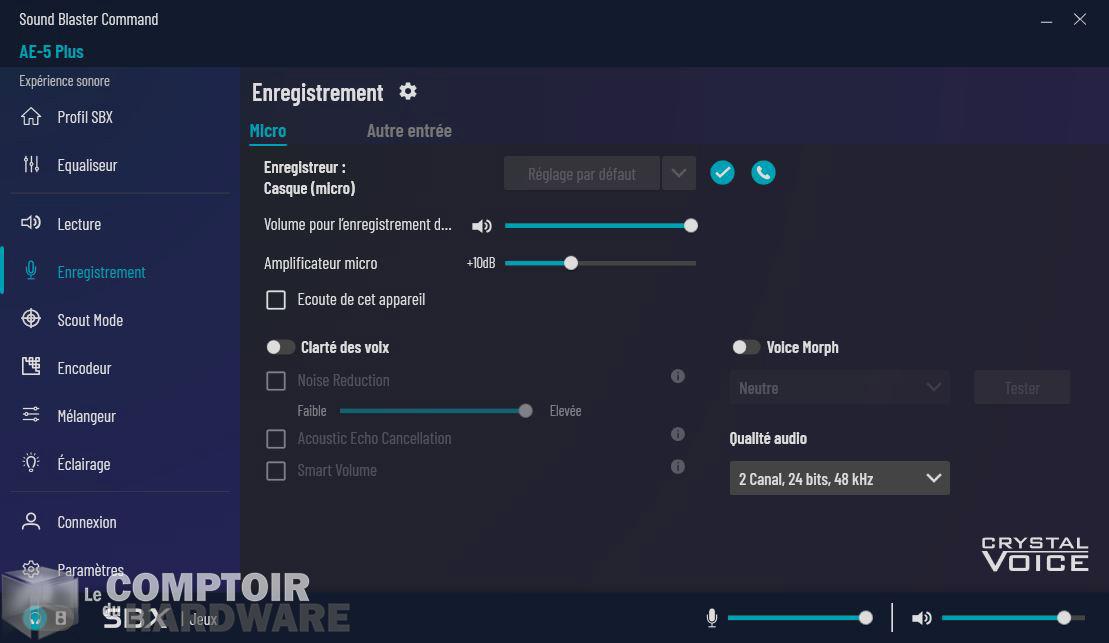The image size is (1109, 643).
Task: Check the Acoustic Echo Cancellation checkbox
Action: (x=276, y=439)
